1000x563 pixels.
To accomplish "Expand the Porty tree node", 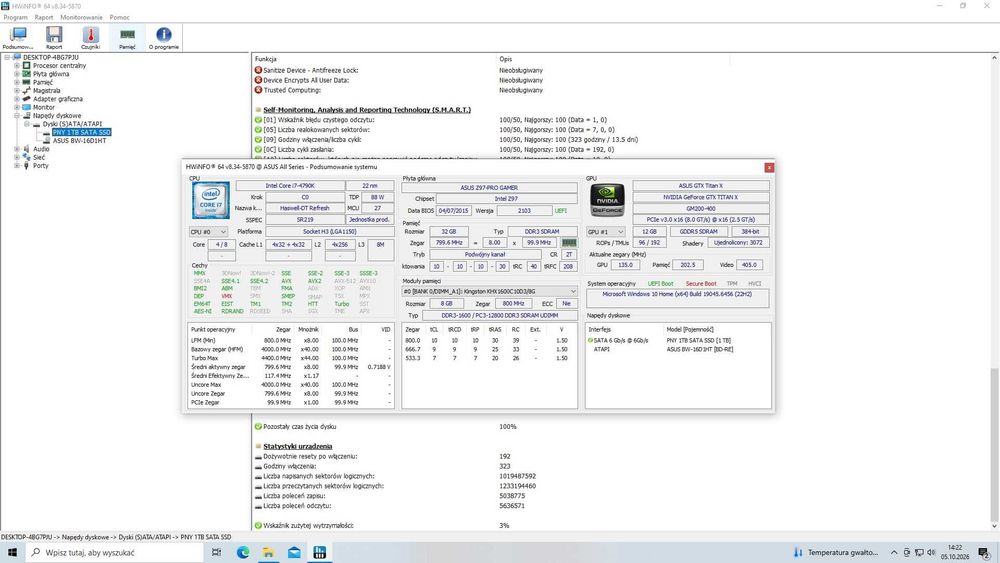I will coord(17,165).
